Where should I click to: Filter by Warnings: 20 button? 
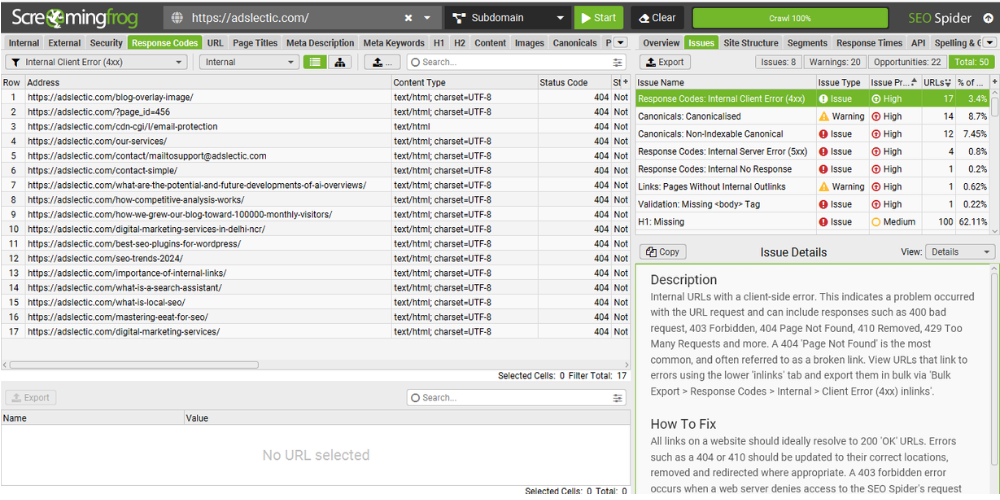click(x=833, y=62)
